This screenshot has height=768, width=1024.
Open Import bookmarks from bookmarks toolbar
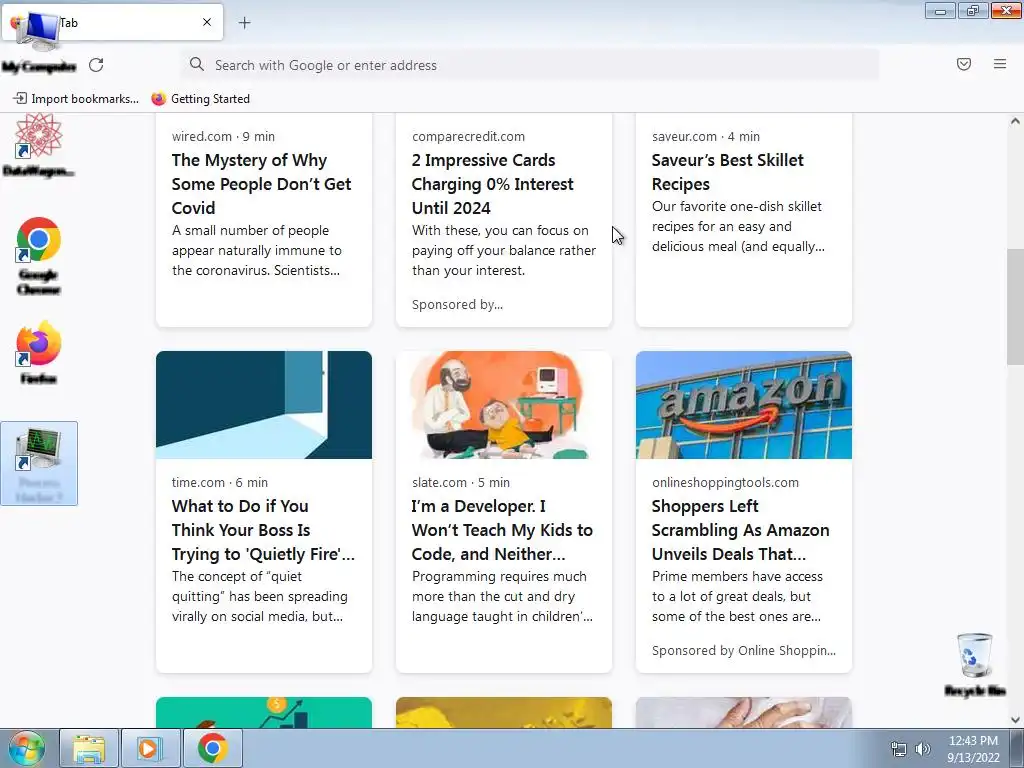[76, 99]
